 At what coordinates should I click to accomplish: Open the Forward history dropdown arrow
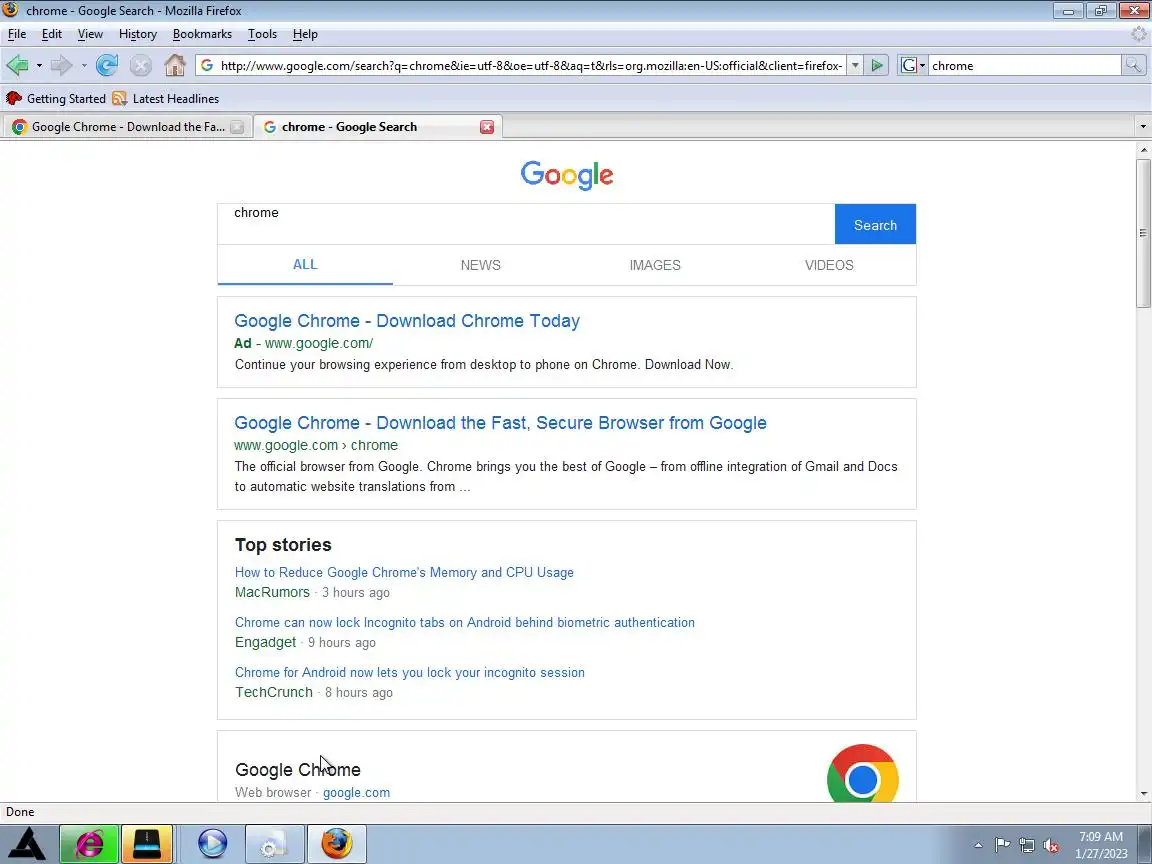84,65
